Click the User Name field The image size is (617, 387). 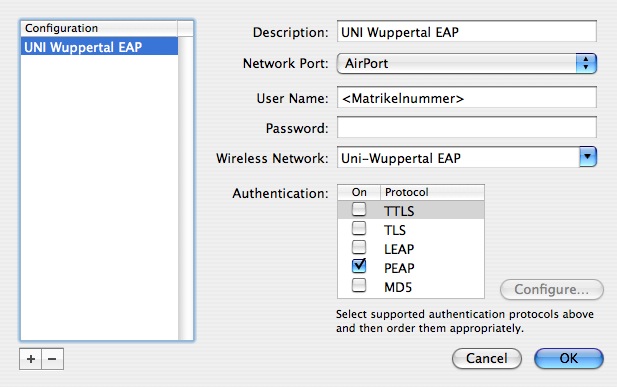(467, 97)
